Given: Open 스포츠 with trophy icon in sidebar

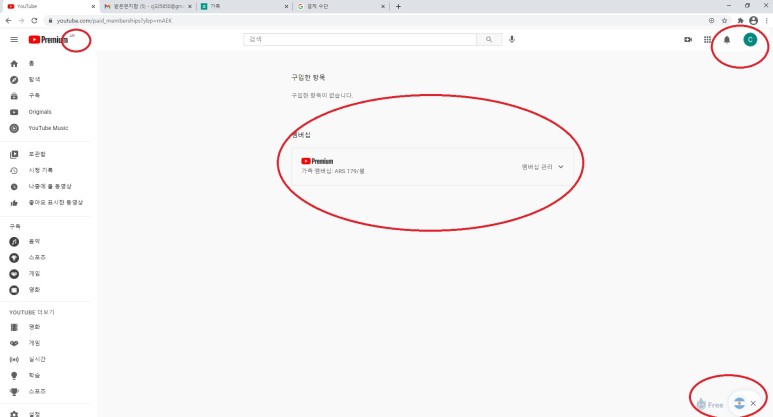Looking at the screenshot, I should tap(36, 392).
